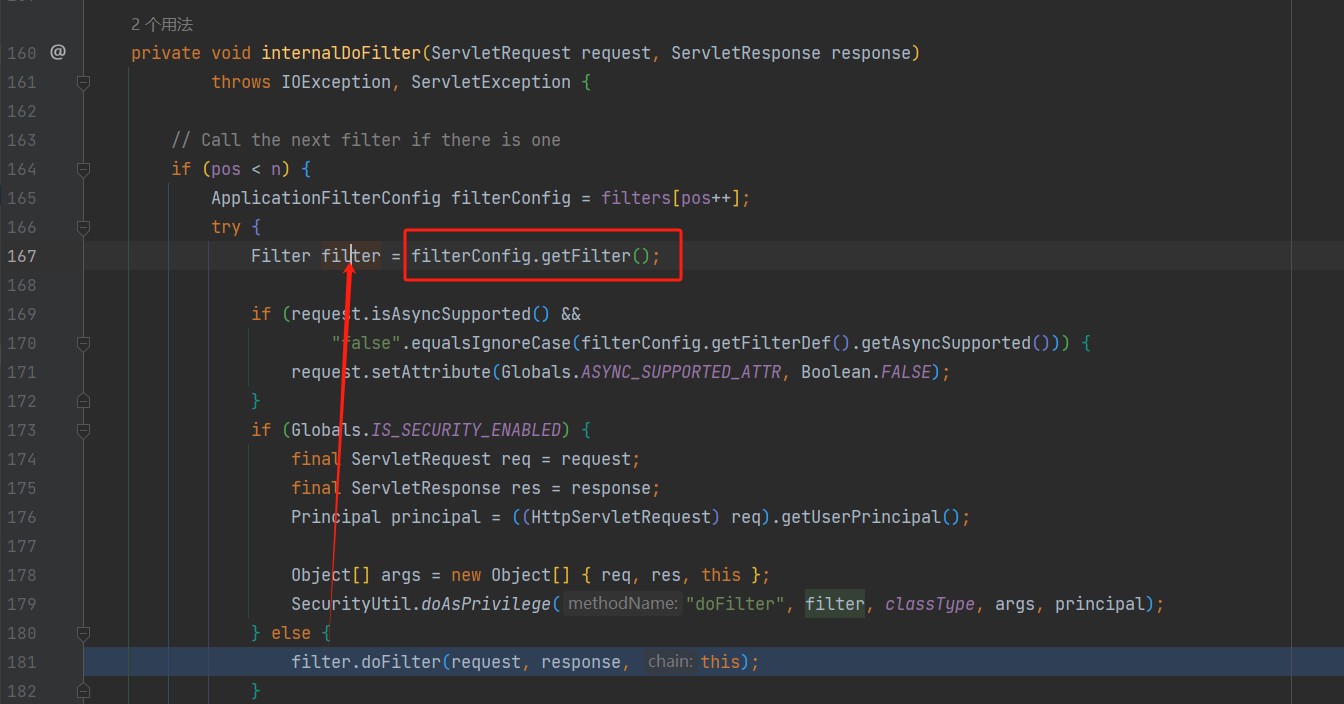The image size is (1344, 704).
Task: Collapse the fold marker on line 173
Action: click(84, 430)
